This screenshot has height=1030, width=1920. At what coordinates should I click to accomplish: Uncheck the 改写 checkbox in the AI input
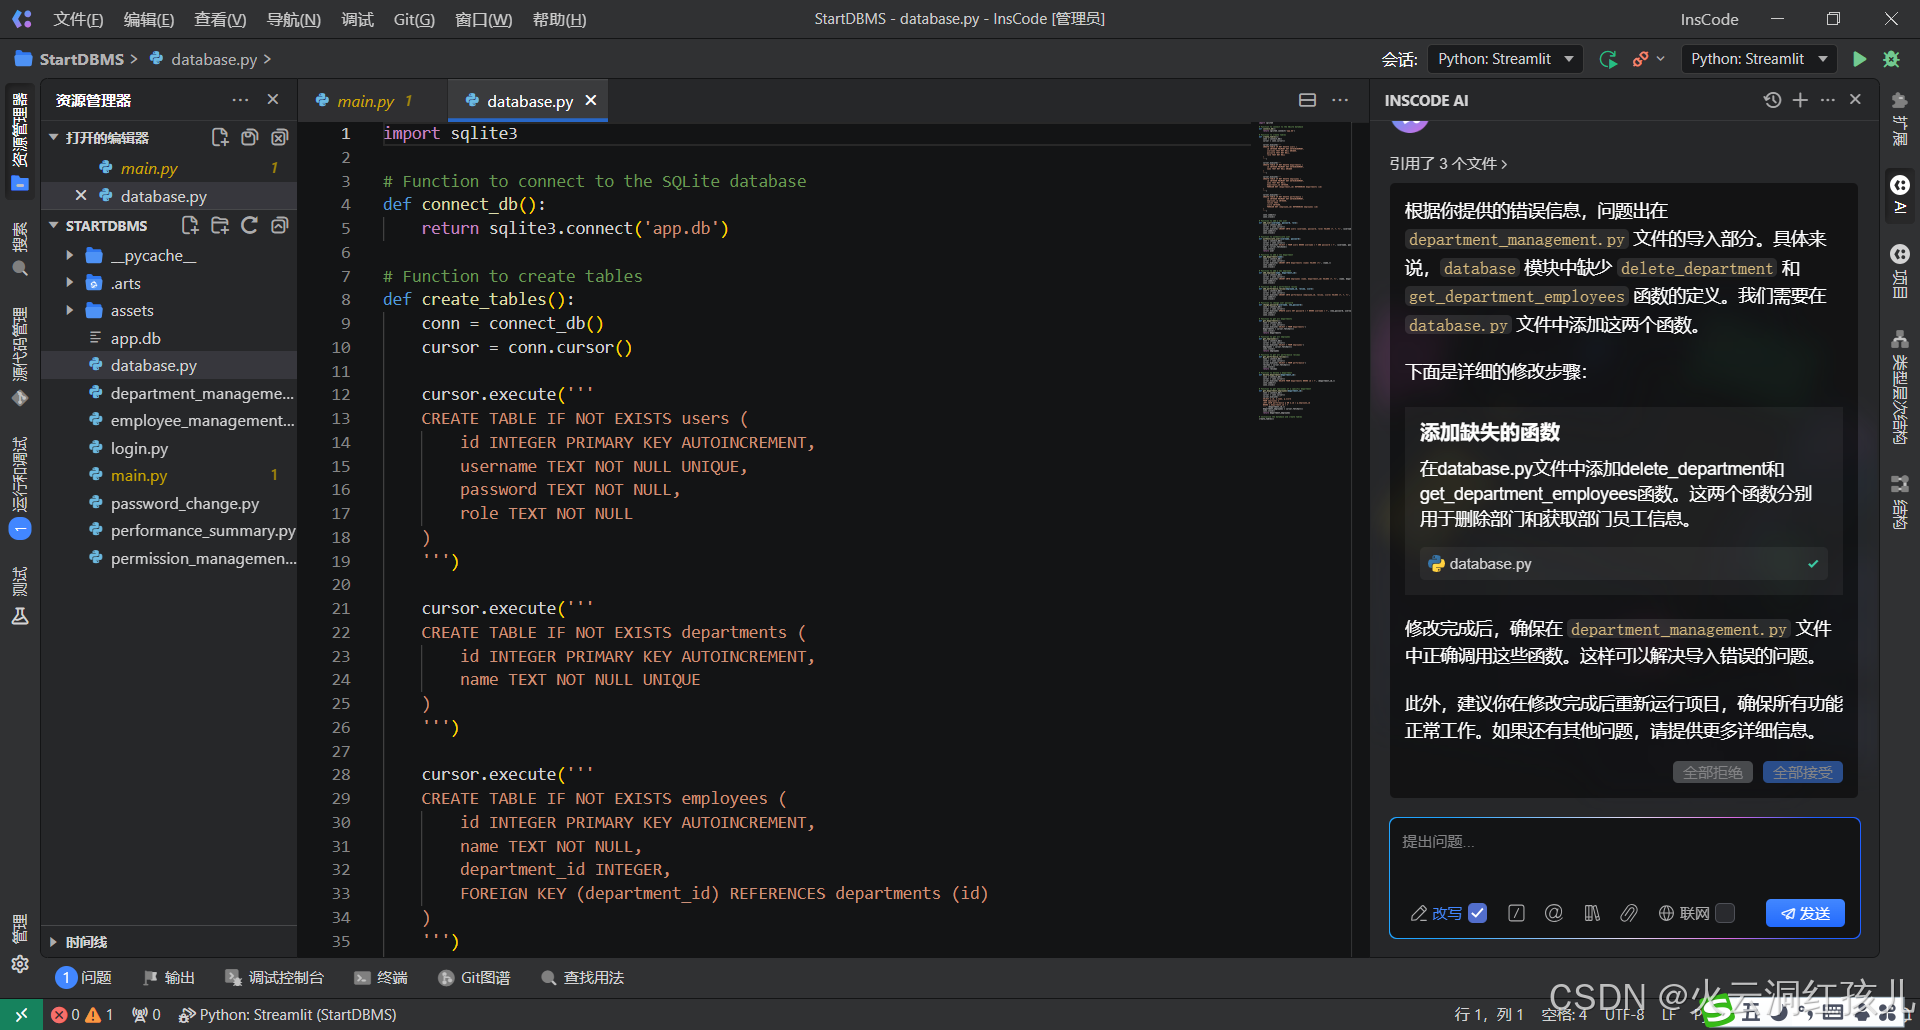[x=1479, y=913]
